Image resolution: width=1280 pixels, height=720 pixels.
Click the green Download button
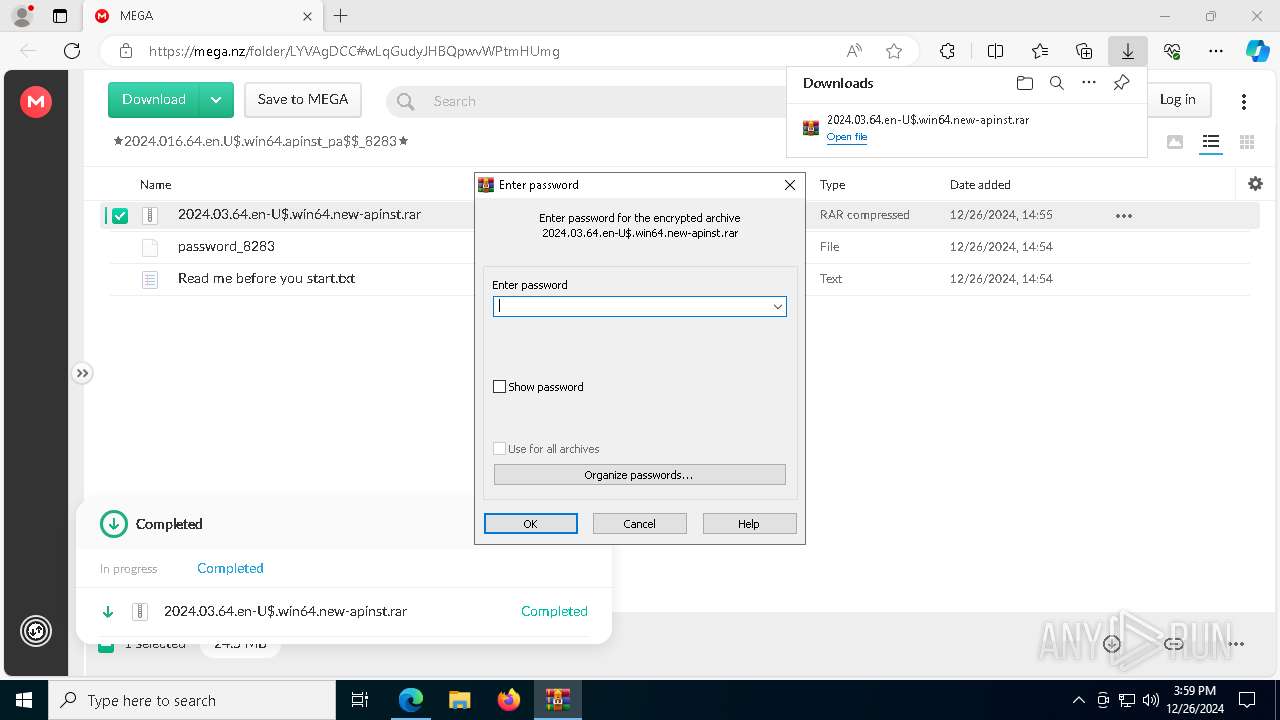(154, 100)
